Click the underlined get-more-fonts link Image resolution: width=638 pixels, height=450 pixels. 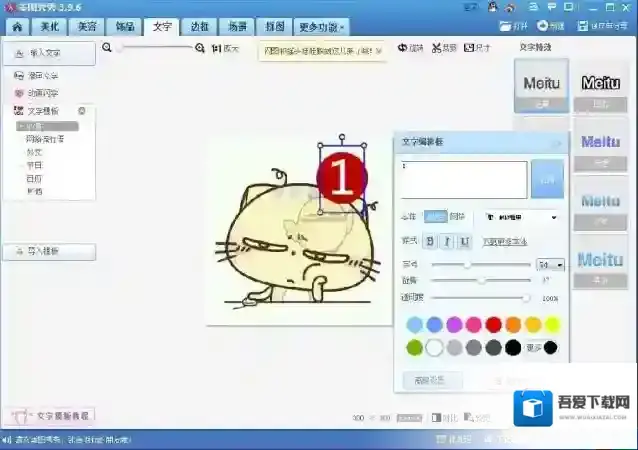(505, 242)
